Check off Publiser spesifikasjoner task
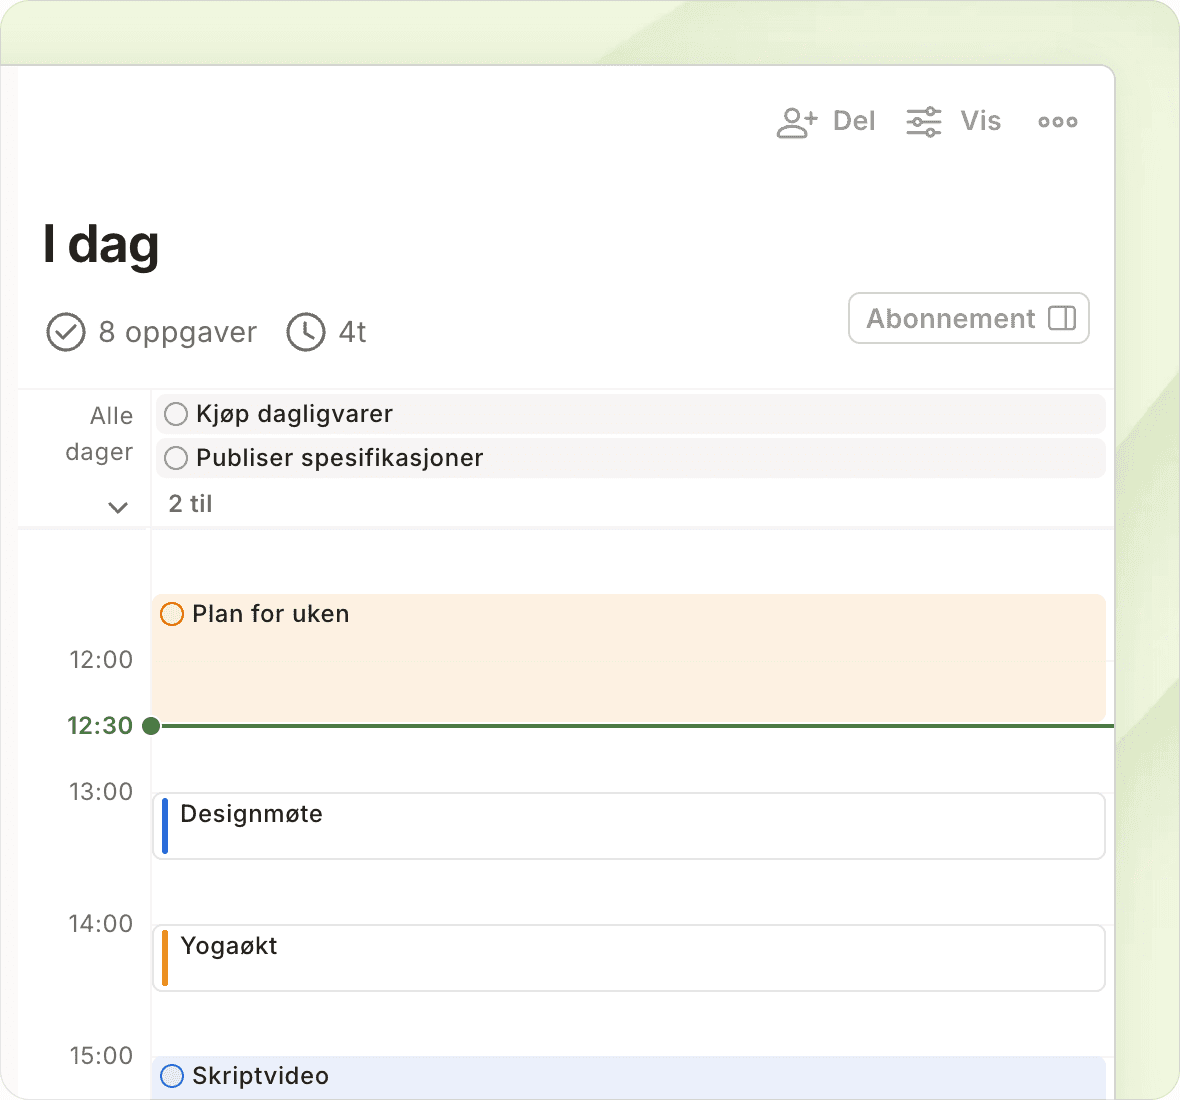 tap(176, 458)
